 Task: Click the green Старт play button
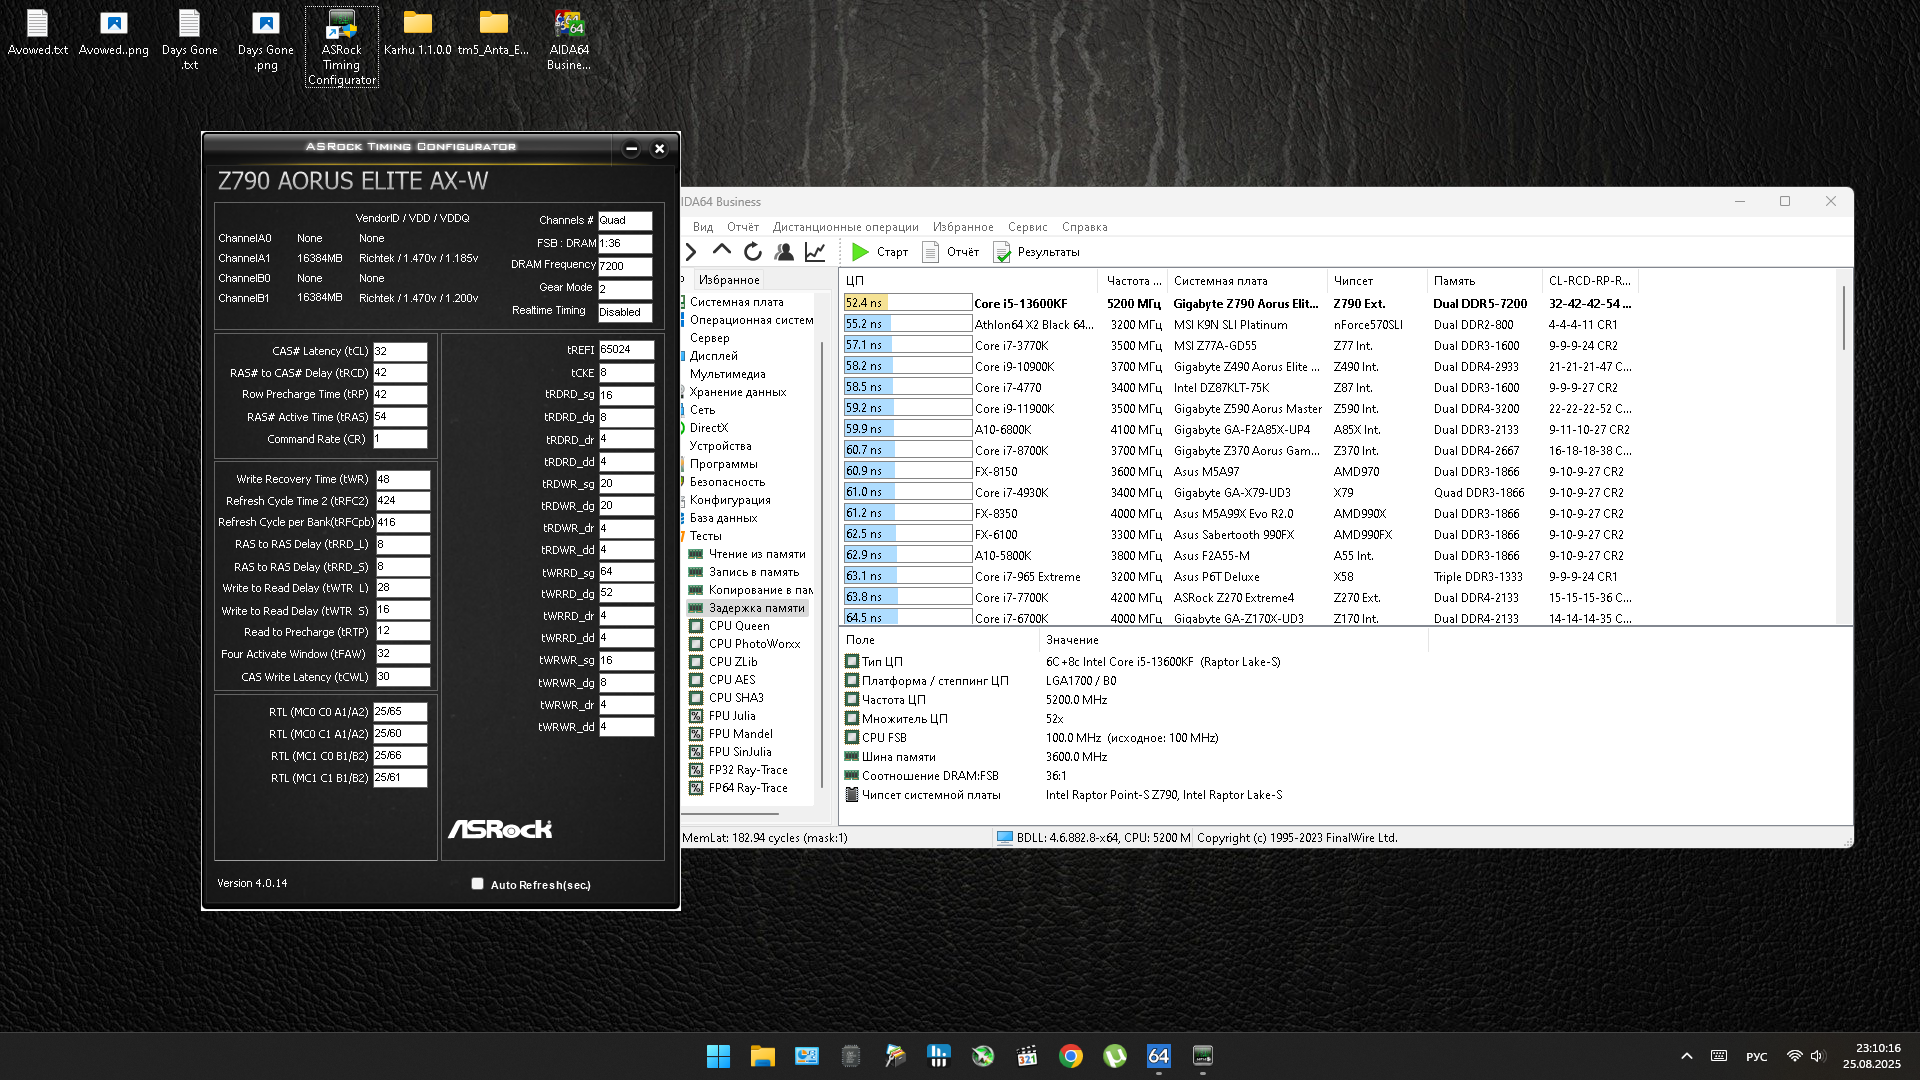point(860,252)
